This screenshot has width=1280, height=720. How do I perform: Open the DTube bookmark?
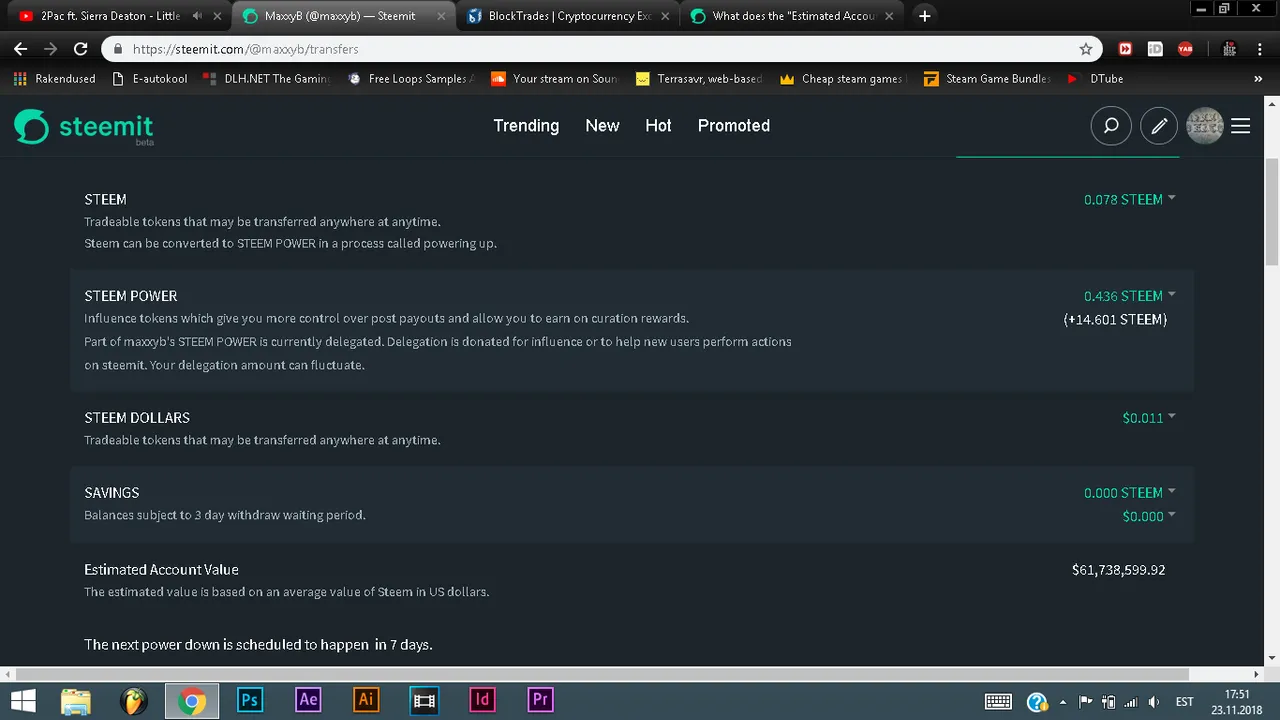click(1095, 79)
